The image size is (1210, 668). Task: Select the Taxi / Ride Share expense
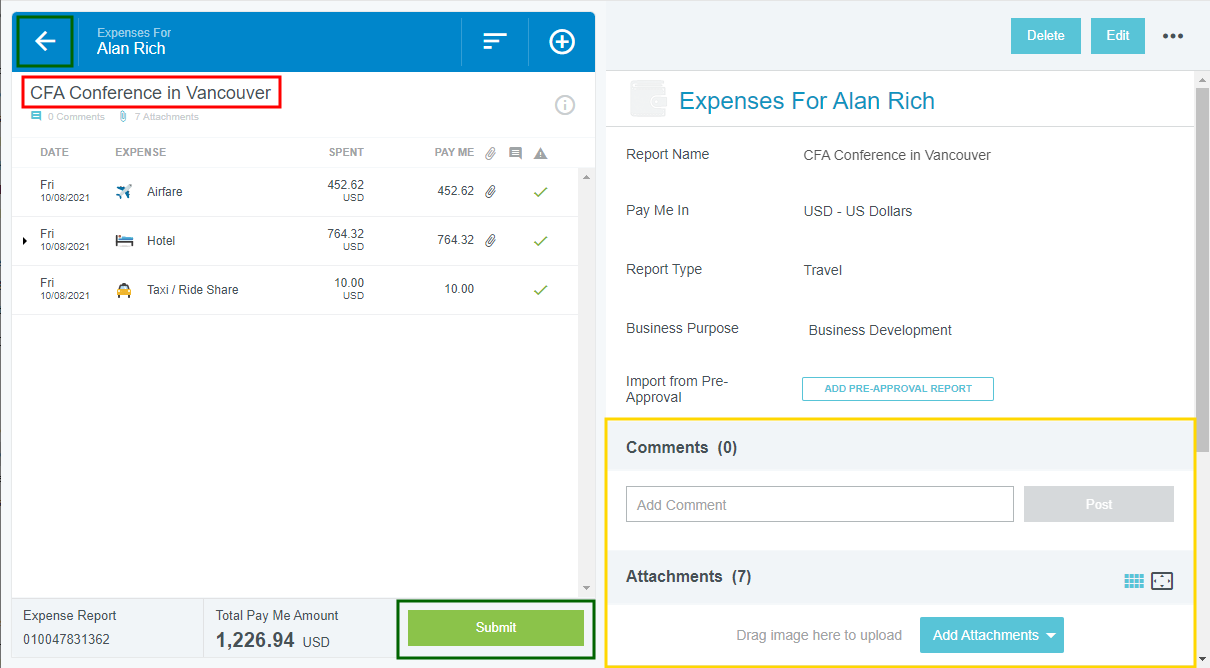pos(192,290)
